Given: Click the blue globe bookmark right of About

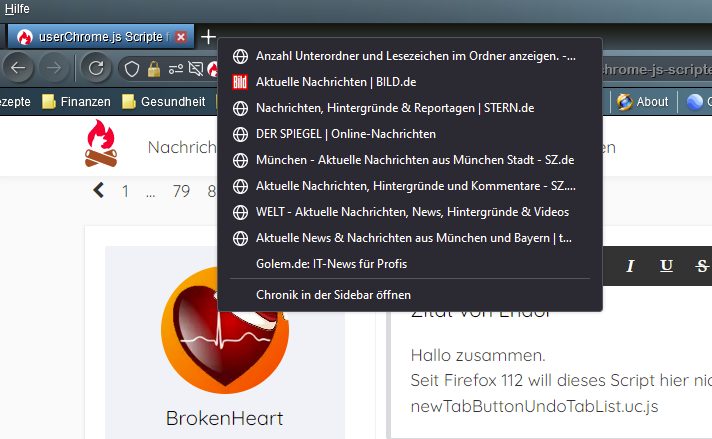Looking at the screenshot, I should [x=694, y=102].
